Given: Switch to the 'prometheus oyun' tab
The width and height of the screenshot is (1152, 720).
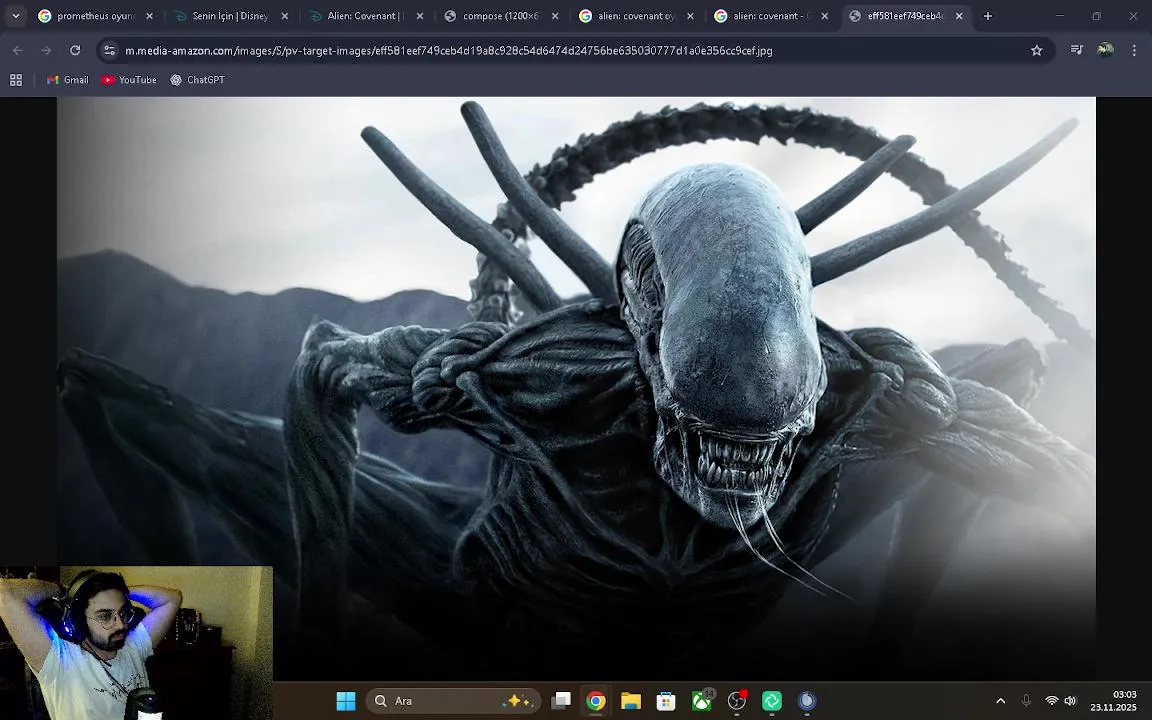Looking at the screenshot, I should click(x=96, y=15).
